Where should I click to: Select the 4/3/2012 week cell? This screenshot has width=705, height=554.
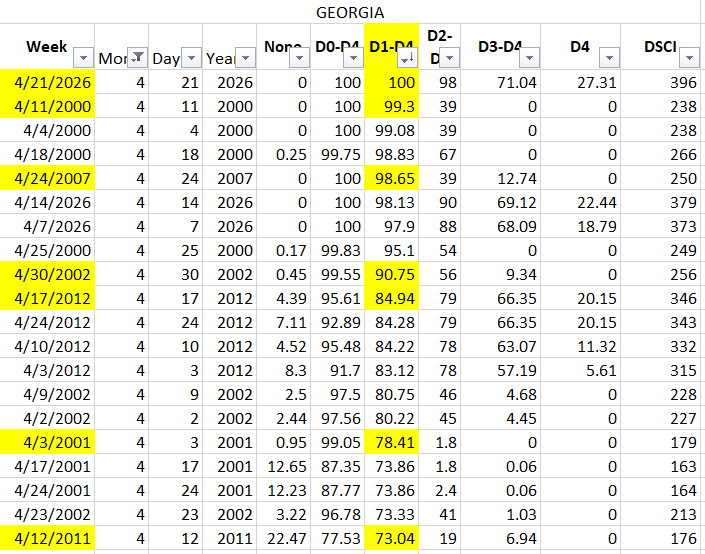coord(47,370)
